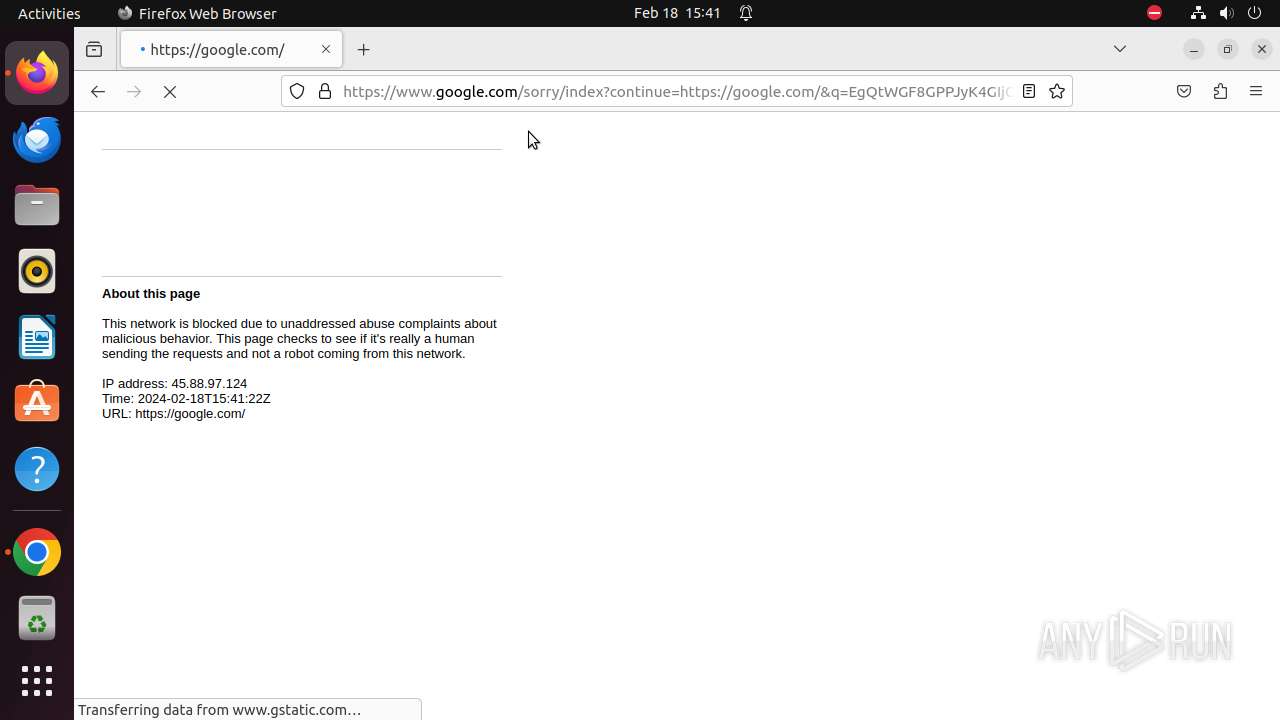Click the Firefox View button
Screen dimensions: 1280x720
pyautogui.click(x=94, y=49)
